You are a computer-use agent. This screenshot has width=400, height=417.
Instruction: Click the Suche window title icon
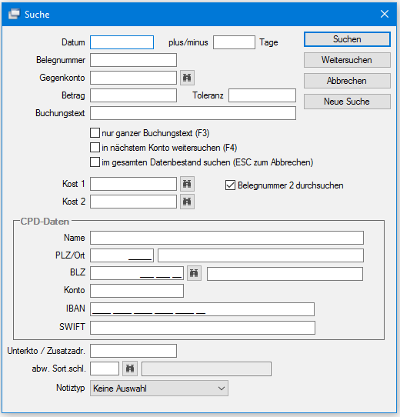(x=14, y=14)
